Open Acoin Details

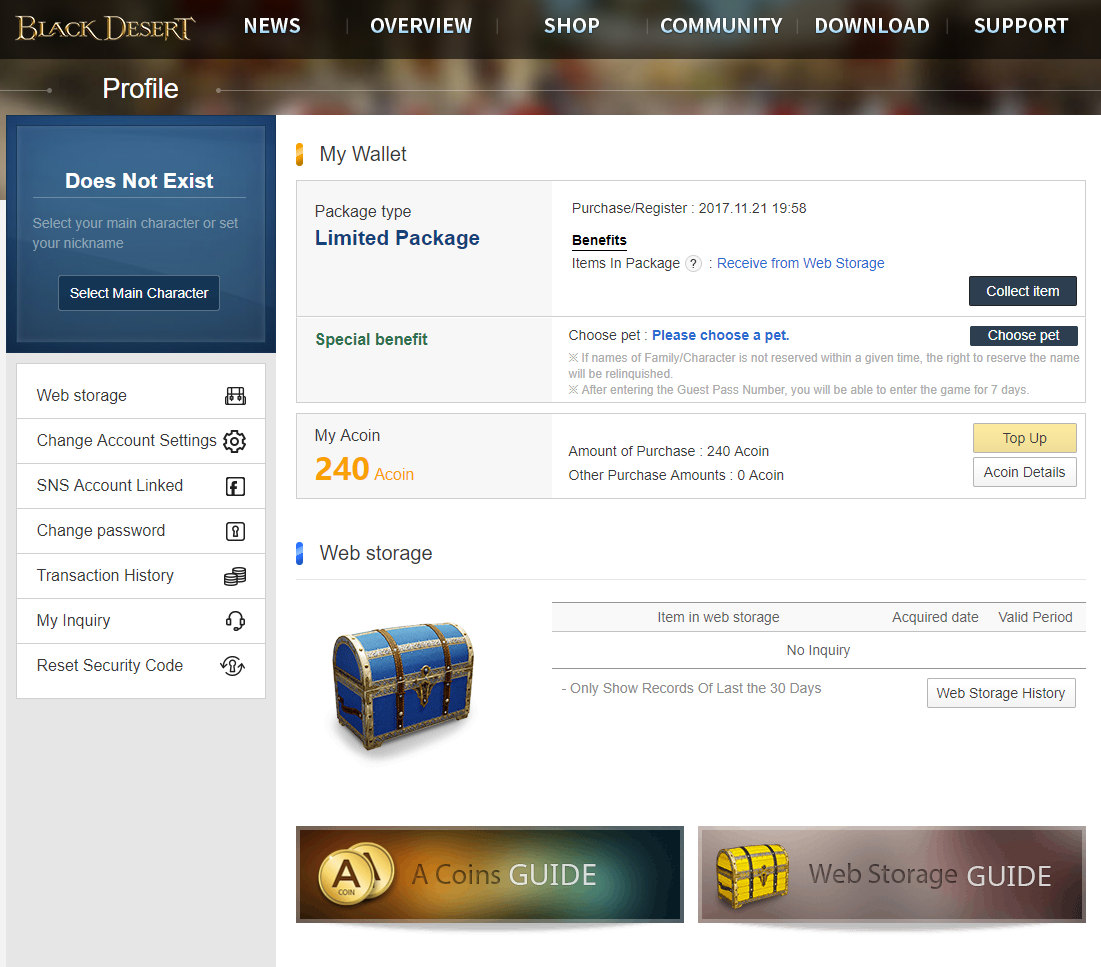pos(1024,473)
